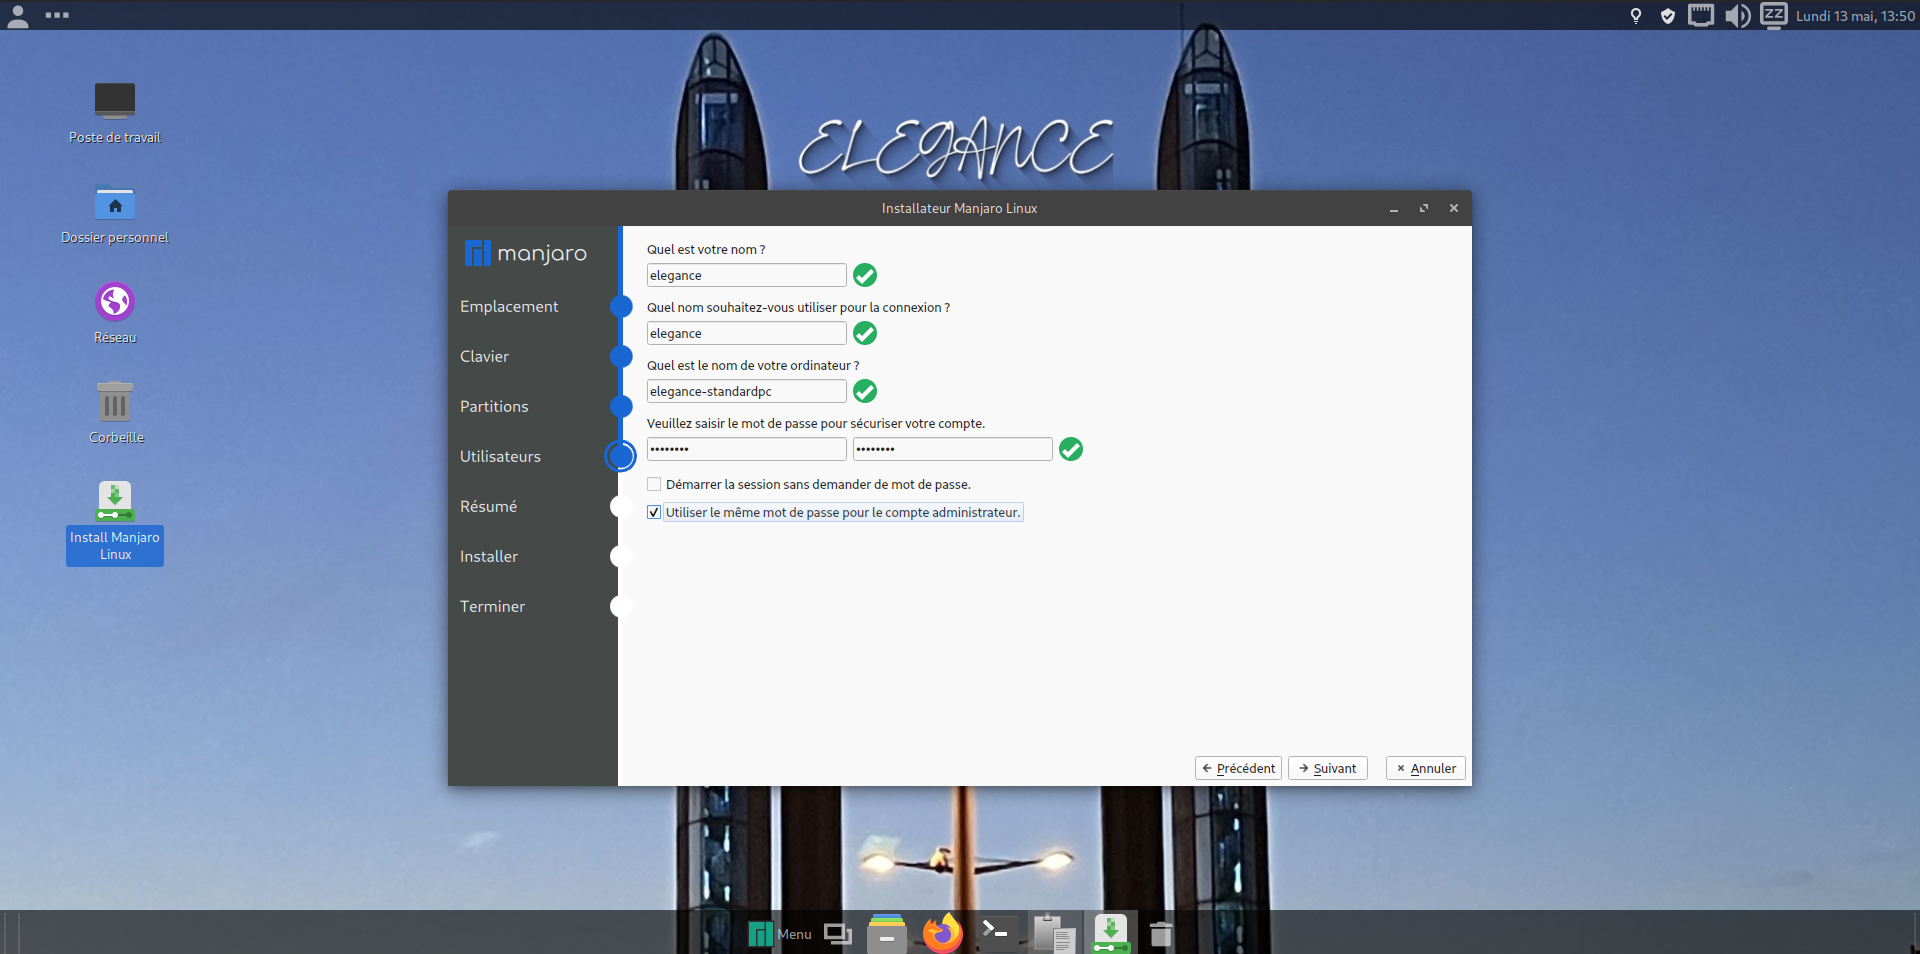Screen dimensions: 1920x954
Task: Go back with the Précédent button
Action: [1238, 768]
